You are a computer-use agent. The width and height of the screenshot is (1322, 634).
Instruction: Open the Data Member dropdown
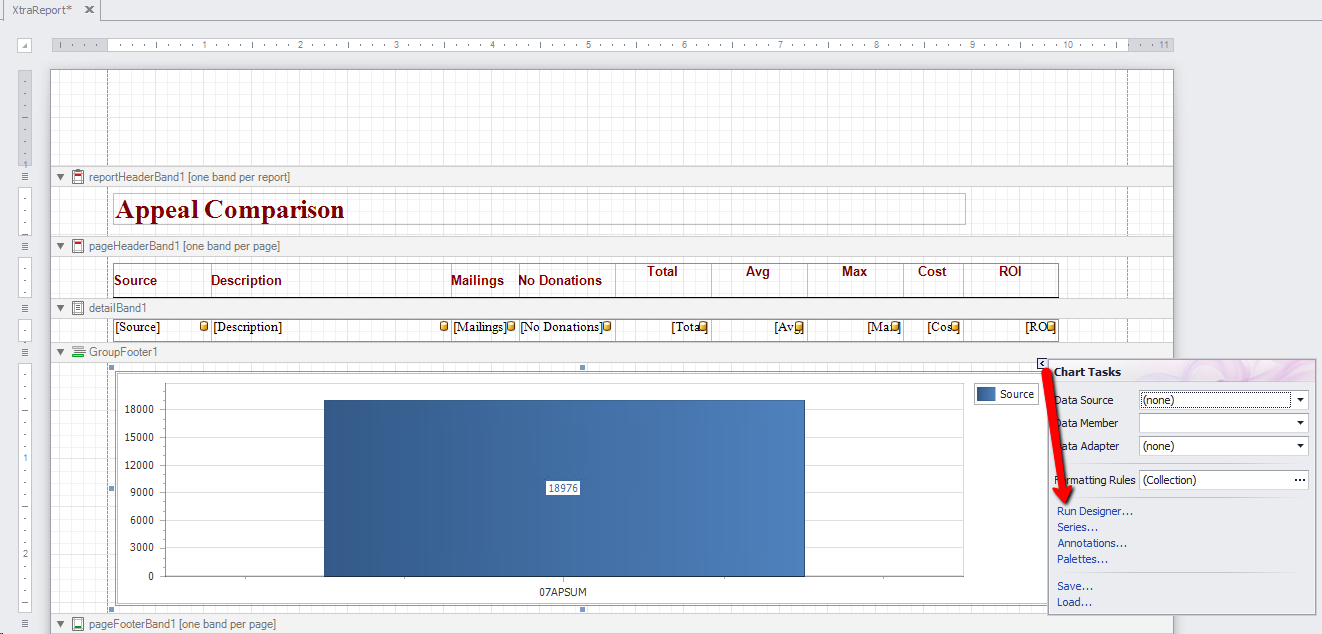pyautogui.click(x=1301, y=423)
